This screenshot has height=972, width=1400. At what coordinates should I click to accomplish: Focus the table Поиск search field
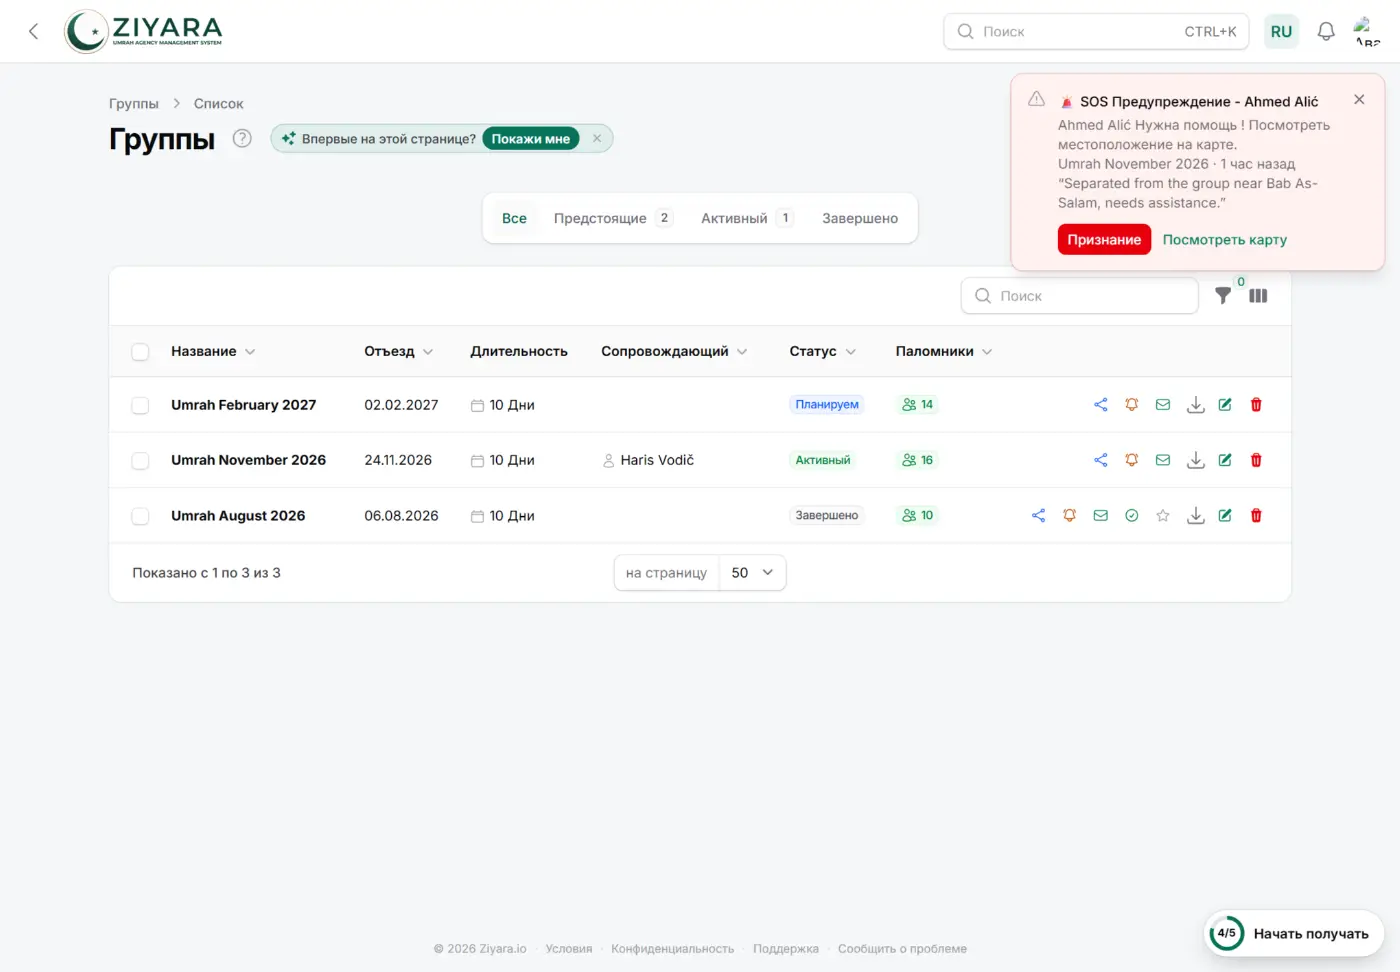(x=1080, y=296)
